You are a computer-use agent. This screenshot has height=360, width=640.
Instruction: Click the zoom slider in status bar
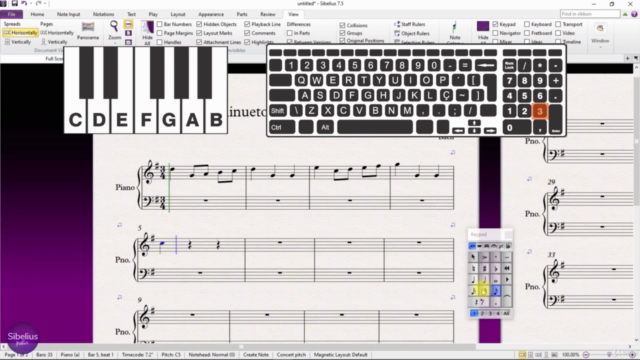[x=609, y=355]
